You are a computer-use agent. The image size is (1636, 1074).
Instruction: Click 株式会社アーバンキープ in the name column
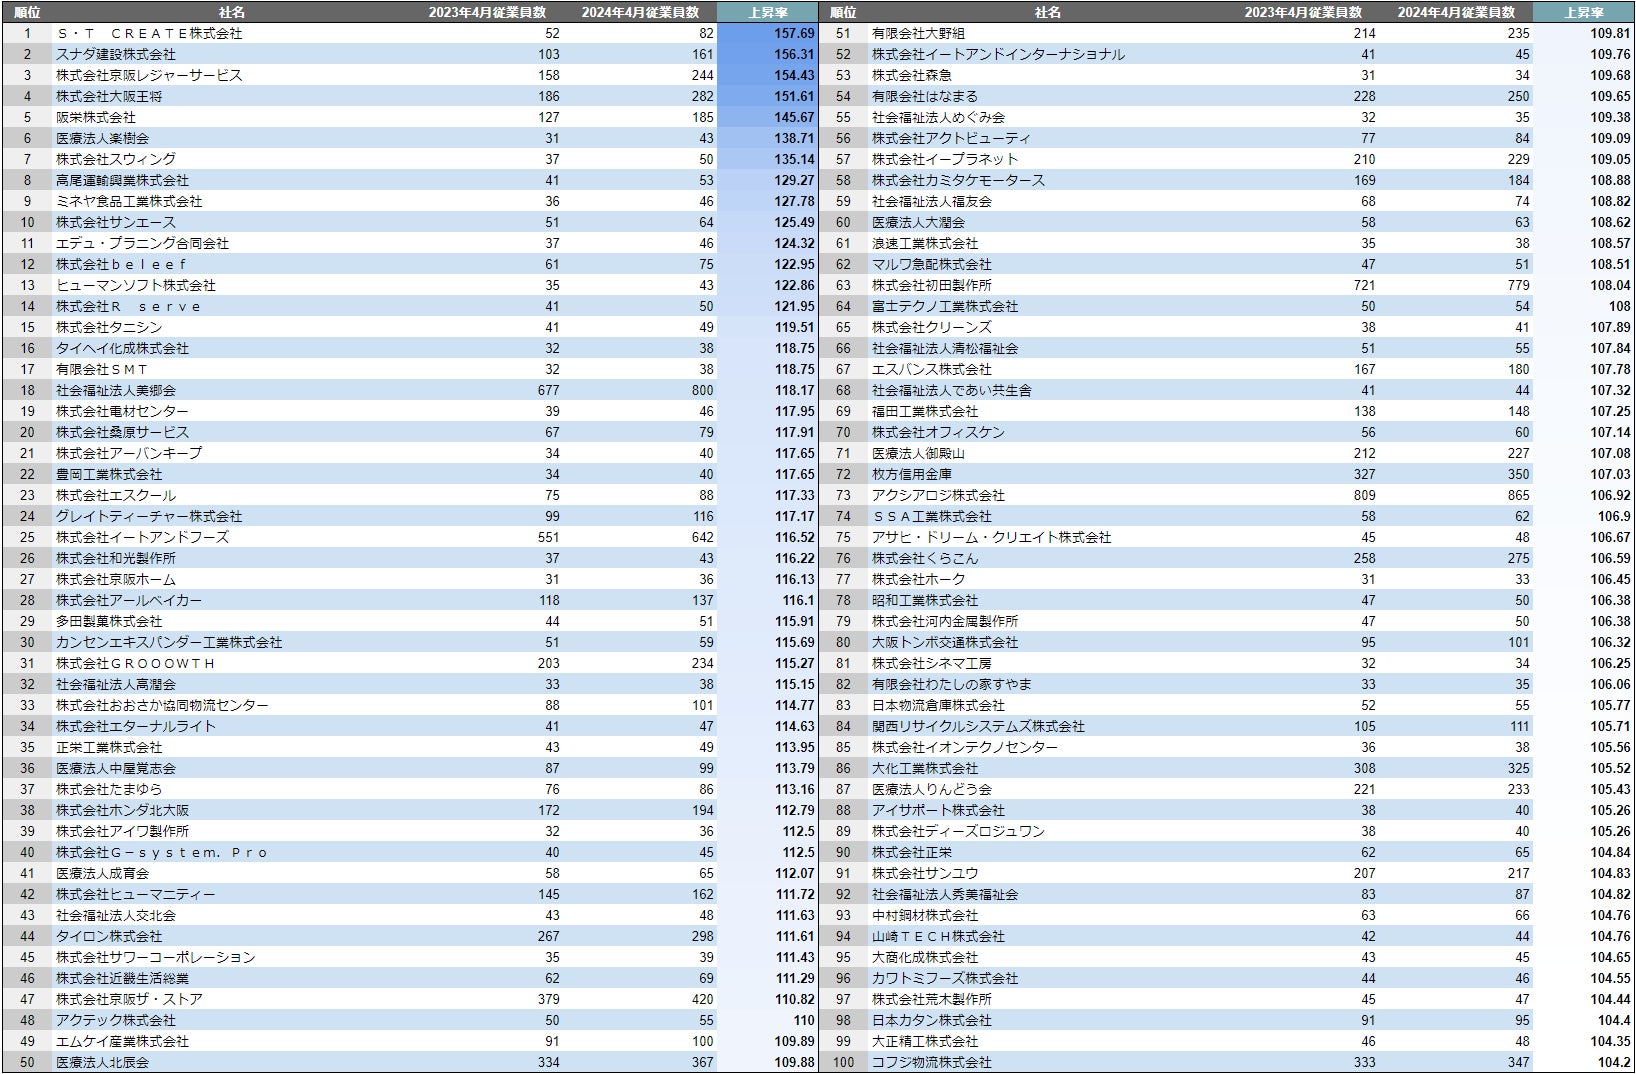click(129, 453)
